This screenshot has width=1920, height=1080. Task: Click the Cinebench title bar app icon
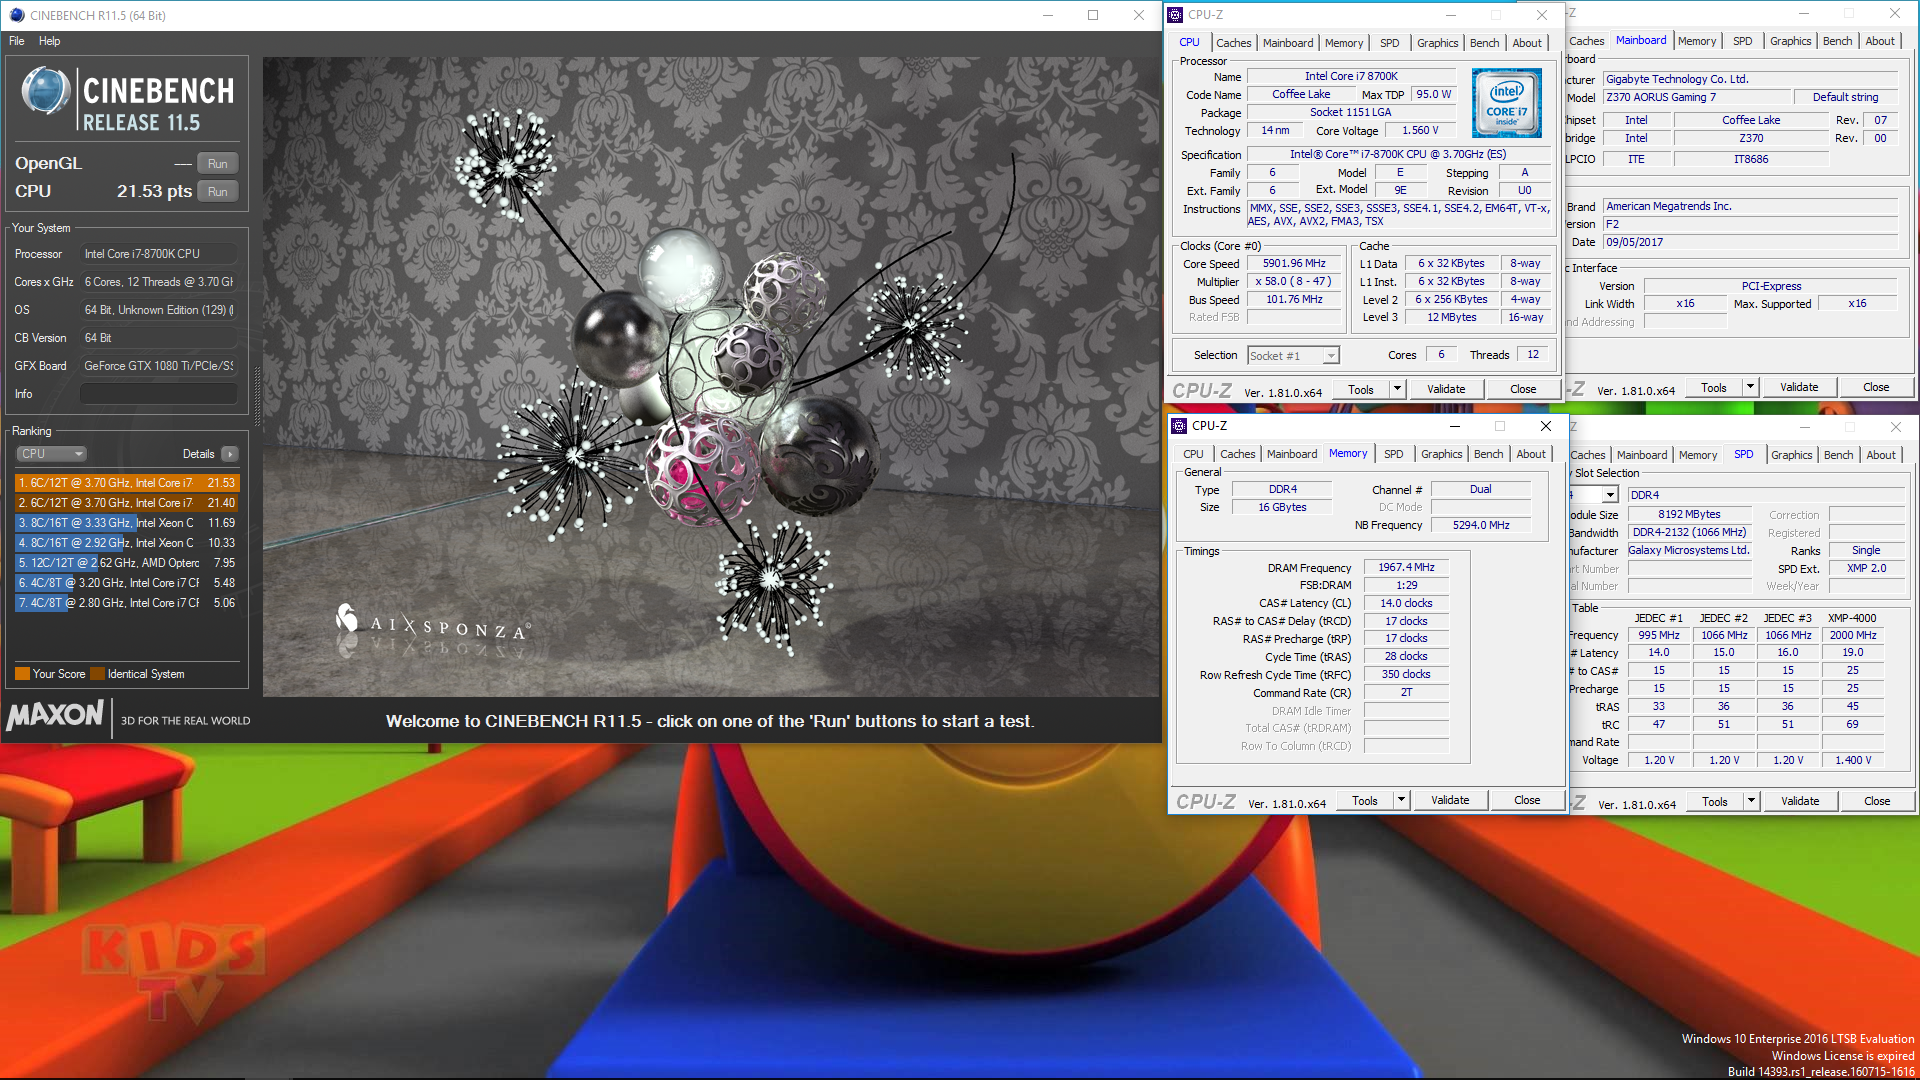click(17, 15)
